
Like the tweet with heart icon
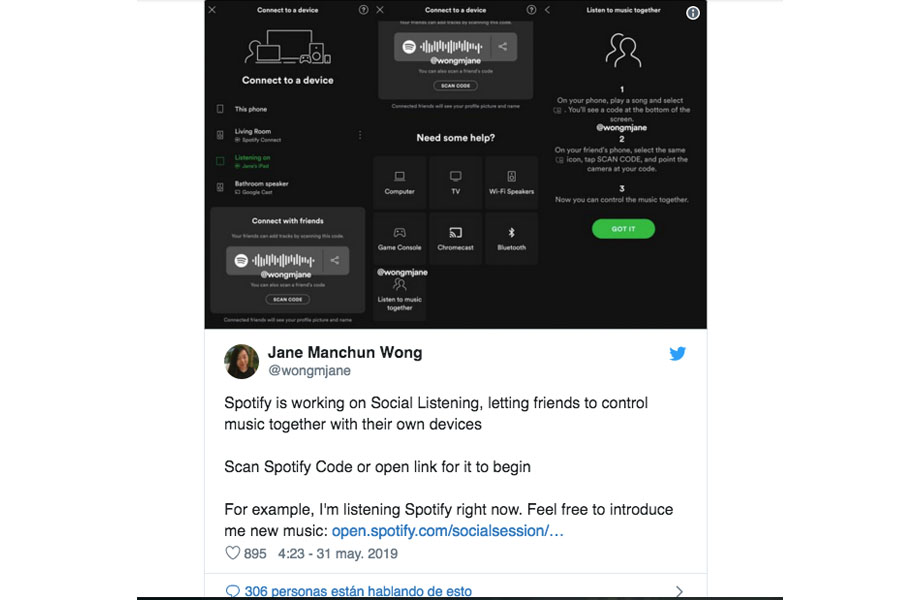click(x=232, y=553)
